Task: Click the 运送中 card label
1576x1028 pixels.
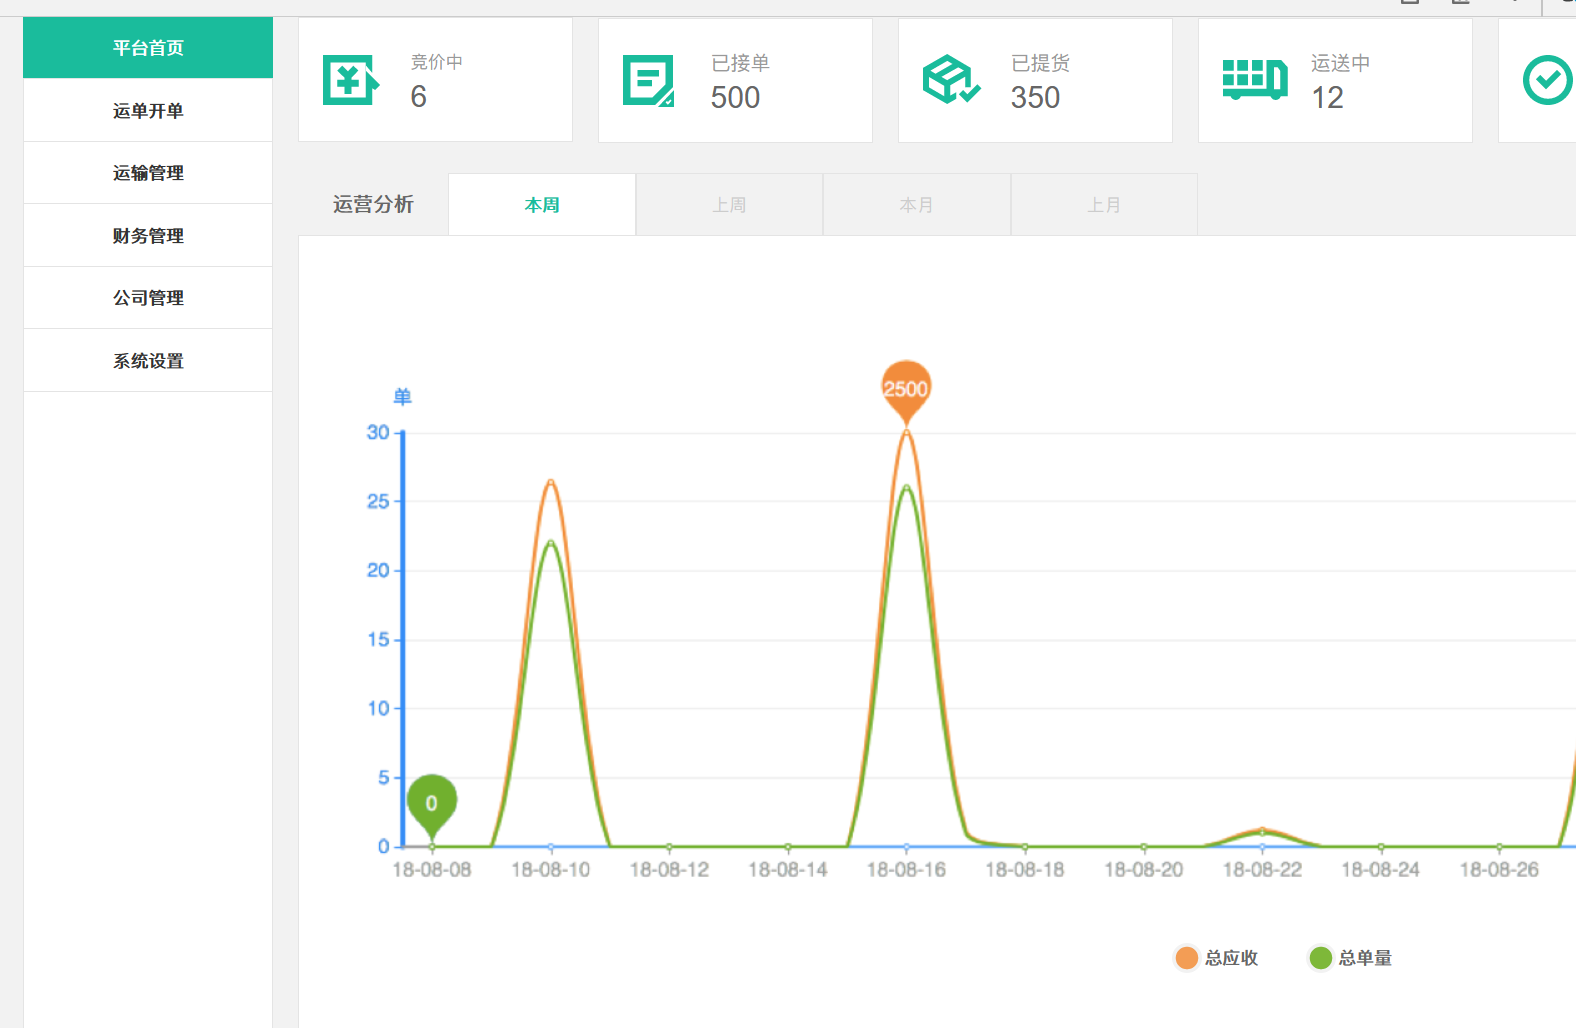Action: click(x=1340, y=63)
